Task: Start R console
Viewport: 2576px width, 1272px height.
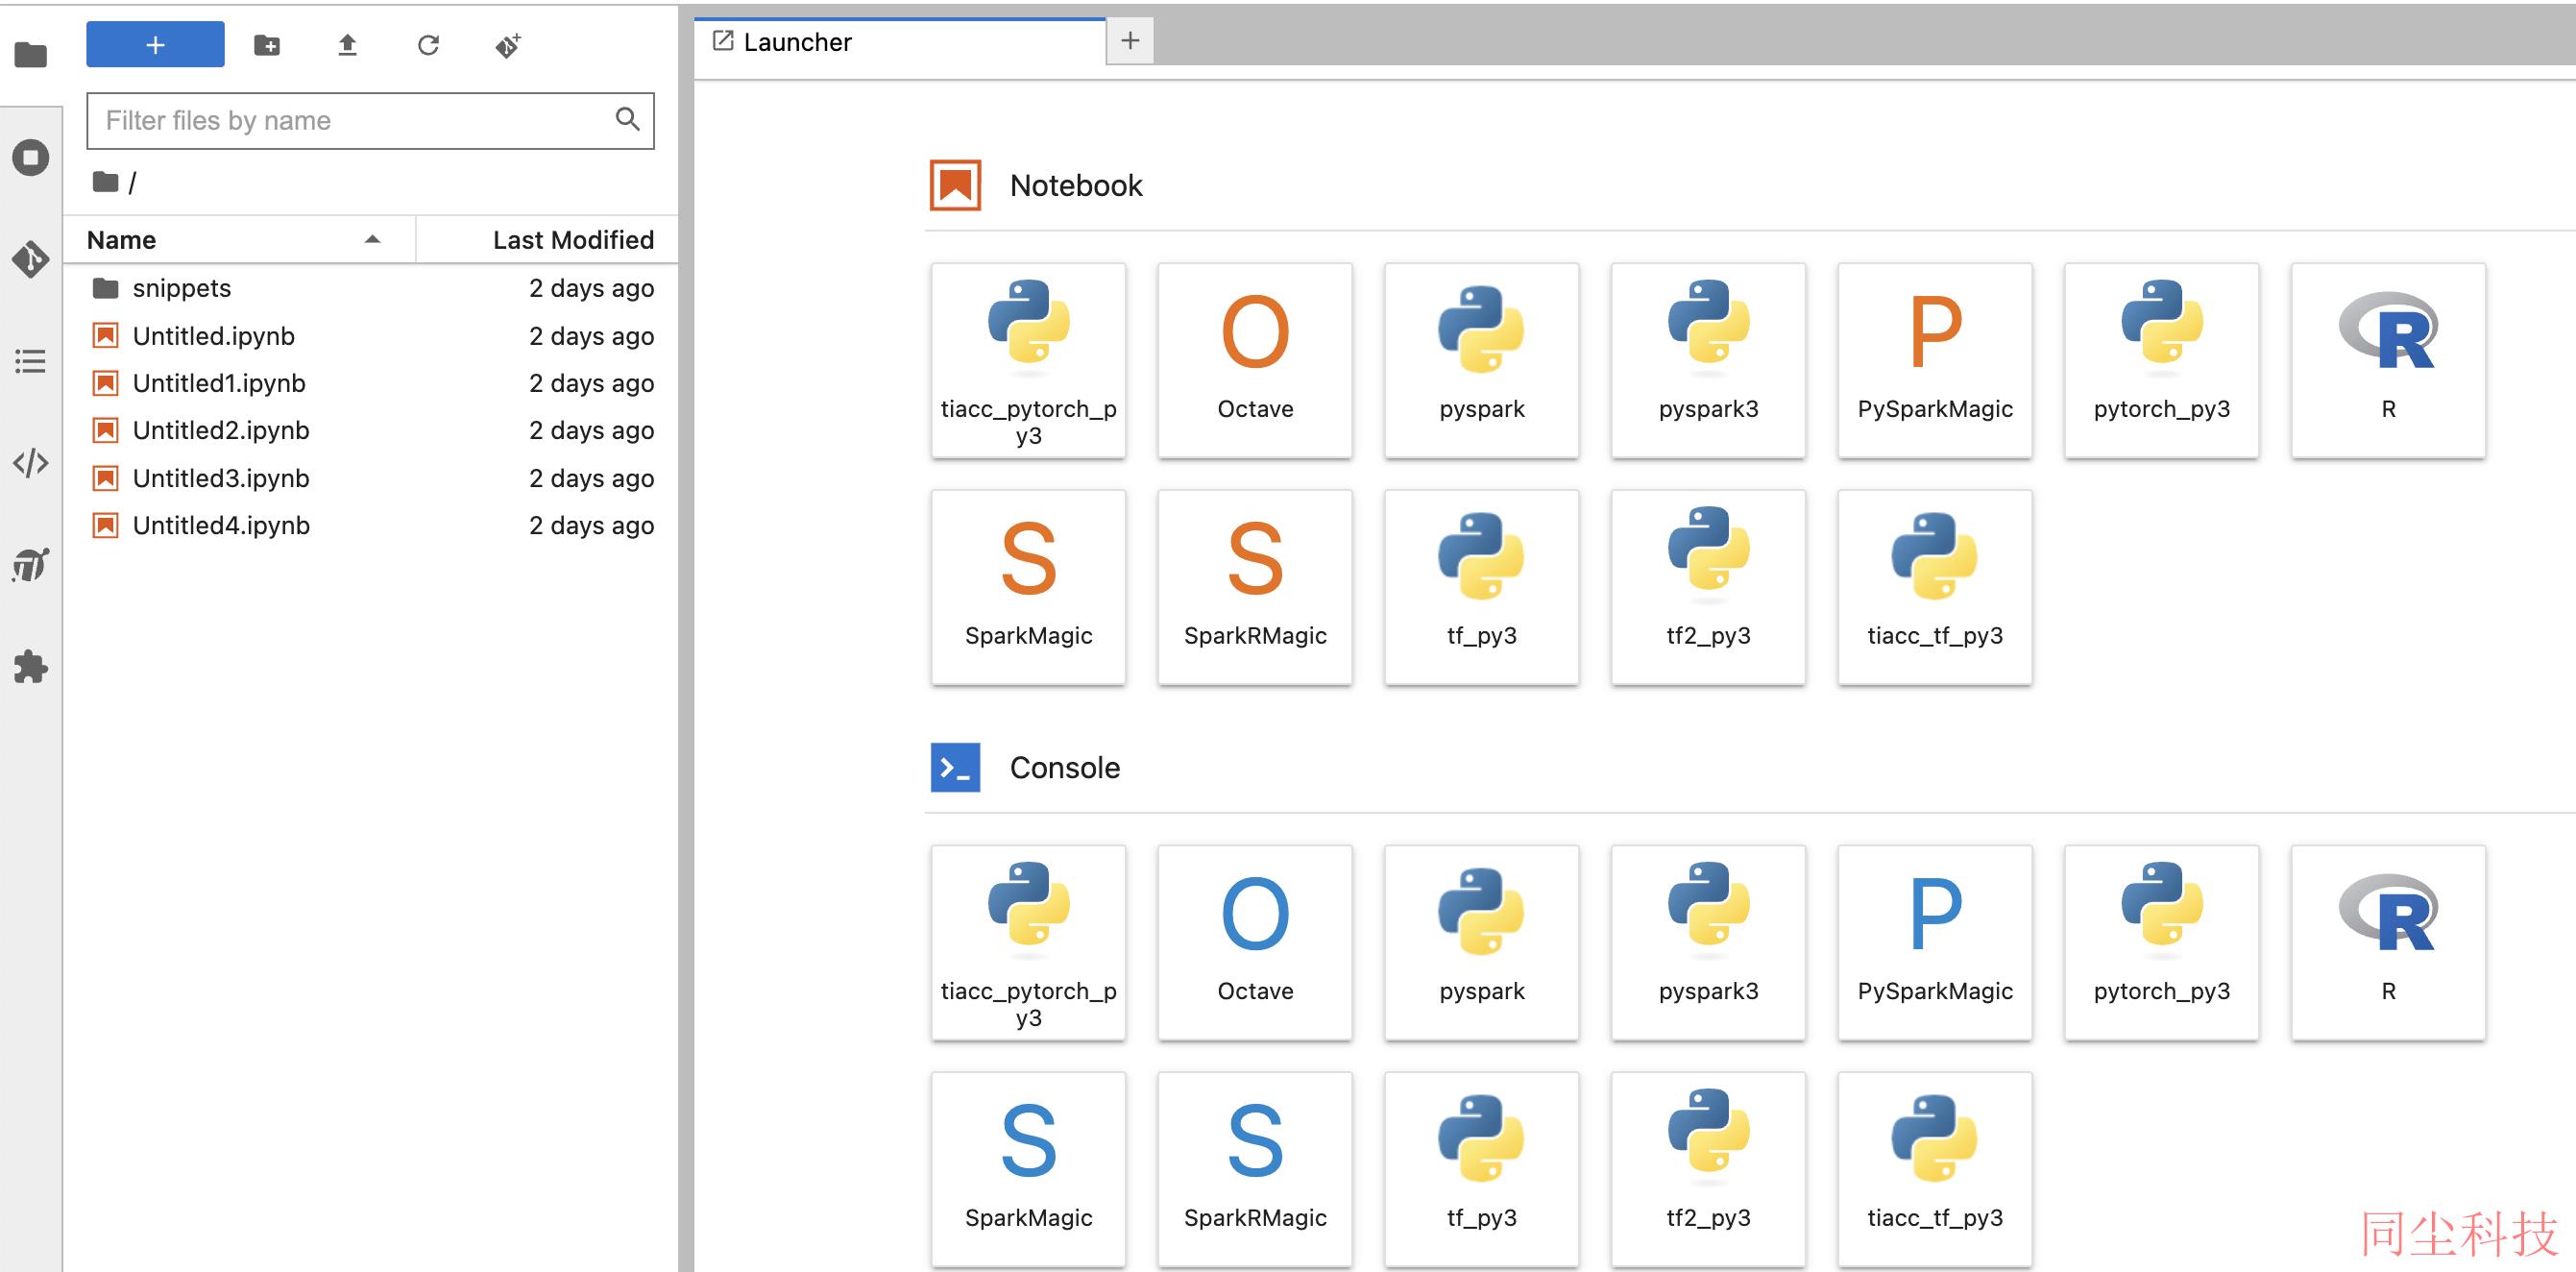Action: [2388, 943]
